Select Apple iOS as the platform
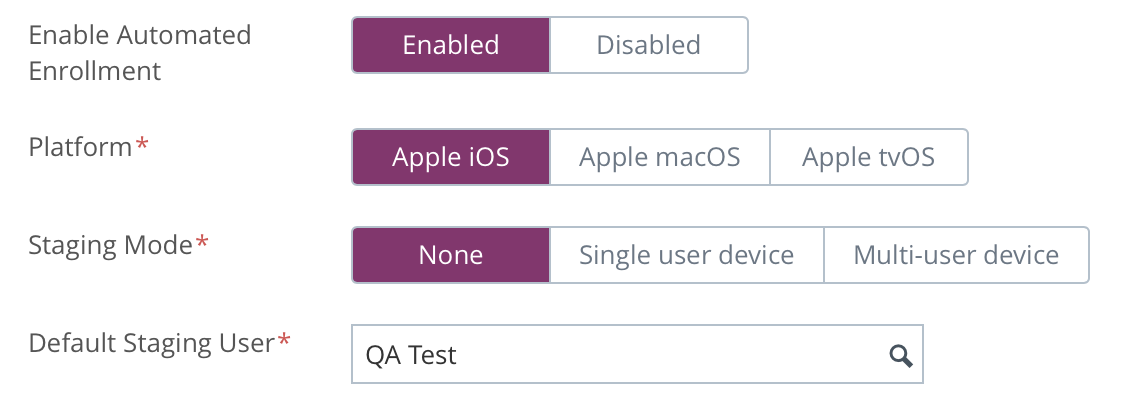The height and width of the screenshot is (406, 1128). click(x=450, y=157)
